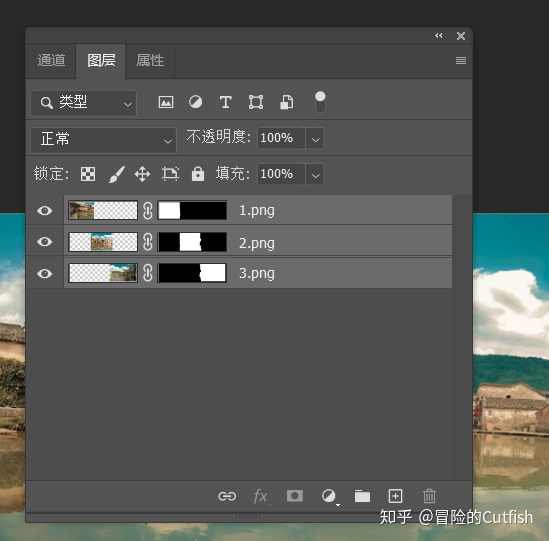The height and width of the screenshot is (541, 549).
Task: Lock all padlock icon
Action: click(x=198, y=174)
